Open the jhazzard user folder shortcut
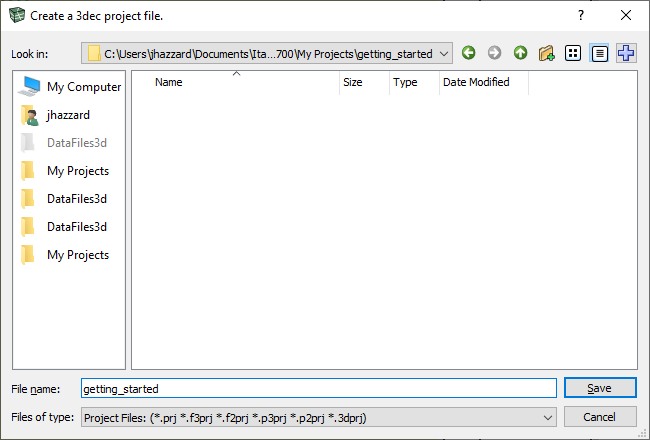 [x=68, y=115]
